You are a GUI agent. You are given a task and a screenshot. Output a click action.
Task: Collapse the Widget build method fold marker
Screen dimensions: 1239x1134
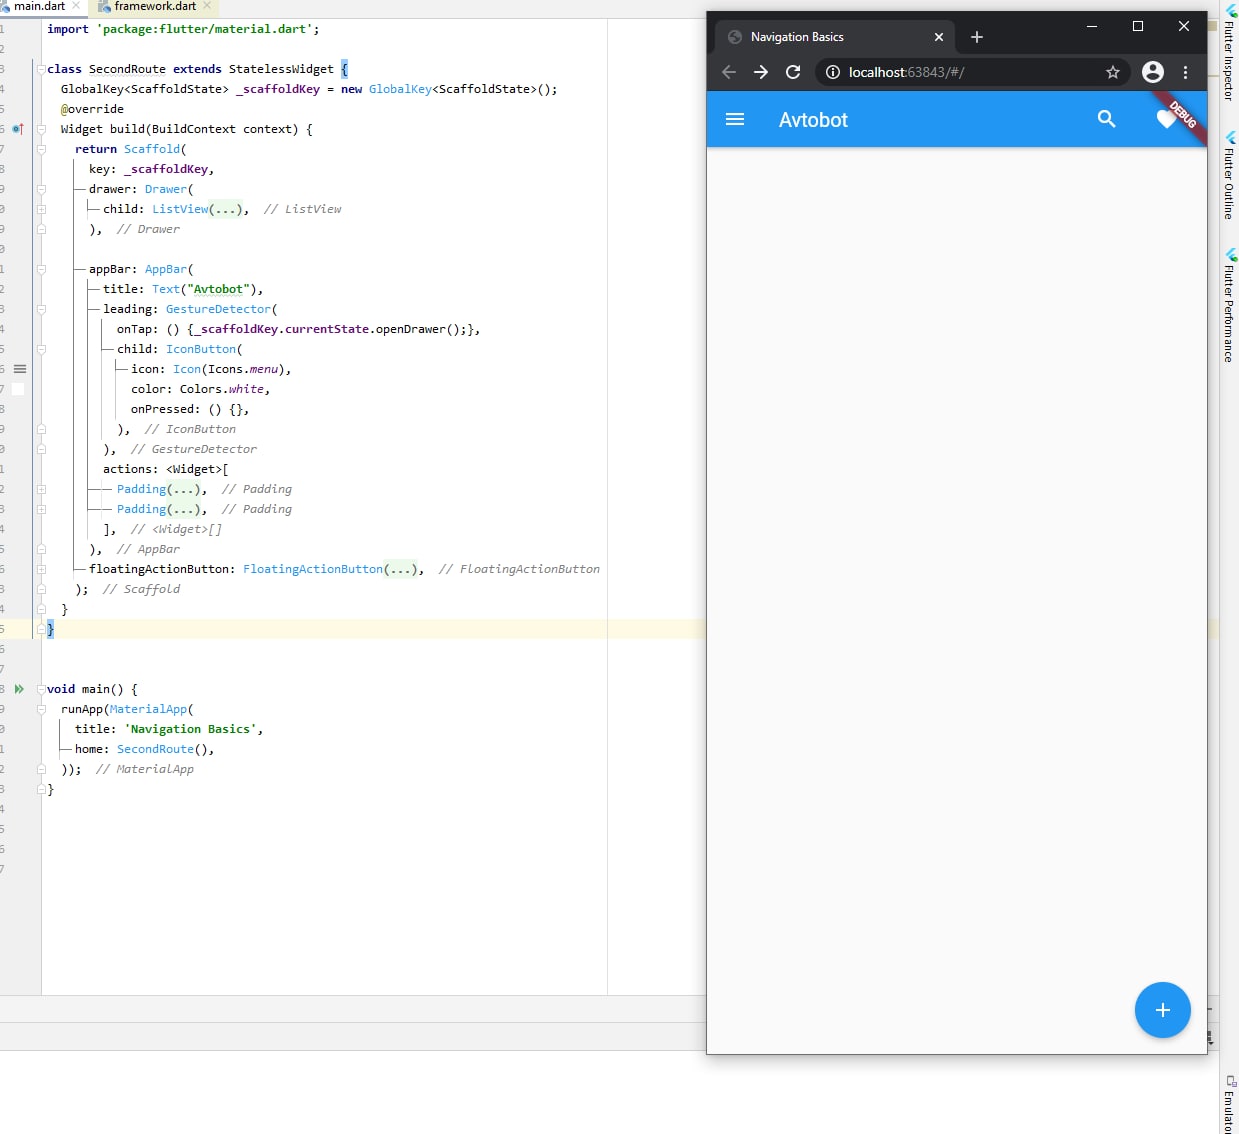[41, 129]
